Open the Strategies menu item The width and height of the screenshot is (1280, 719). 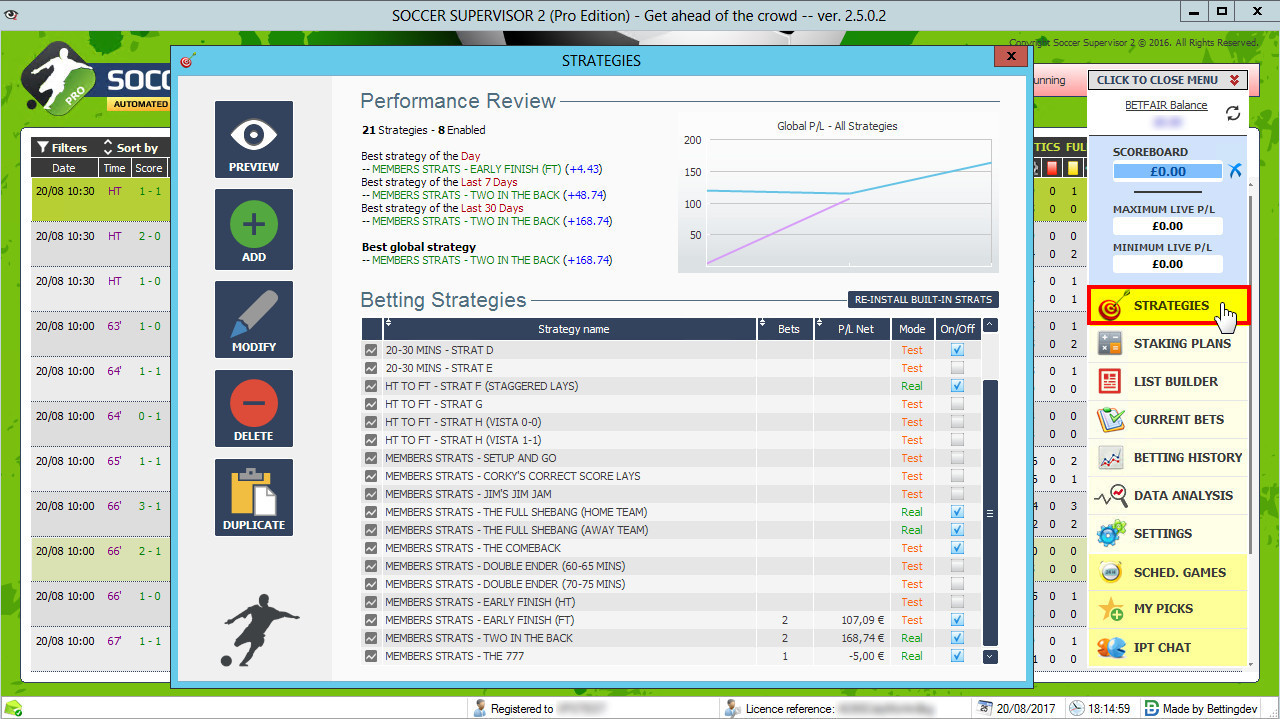(x=1168, y=306)
